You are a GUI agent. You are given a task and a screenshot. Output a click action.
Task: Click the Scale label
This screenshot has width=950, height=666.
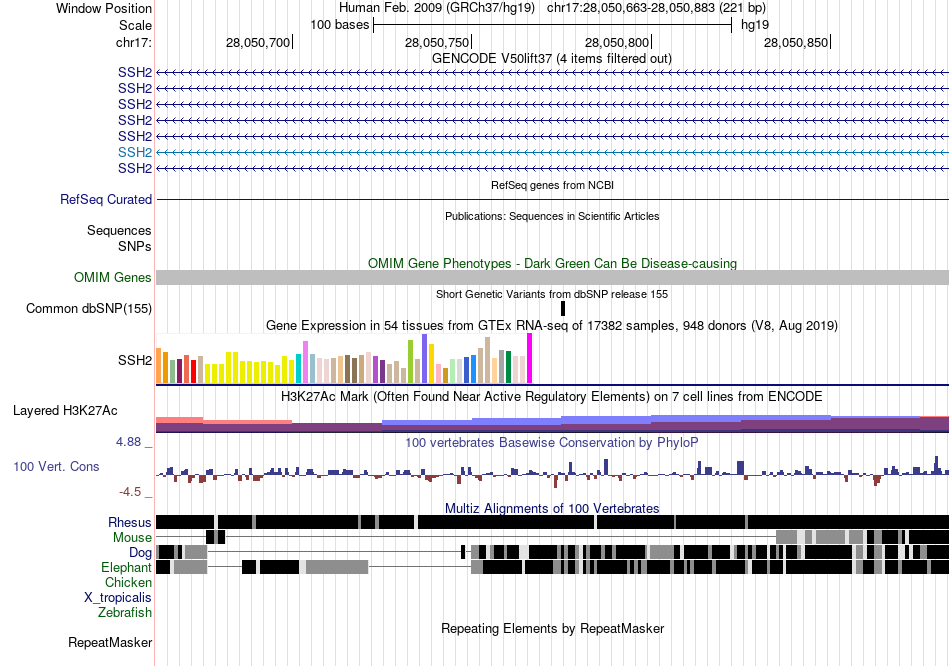coord(135,25)
